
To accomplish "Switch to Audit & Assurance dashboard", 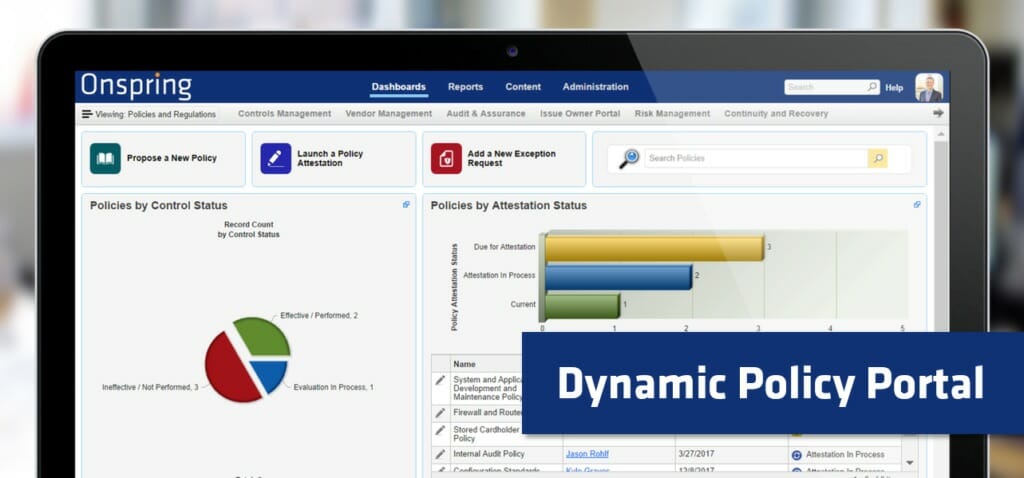I will point(486,114).
